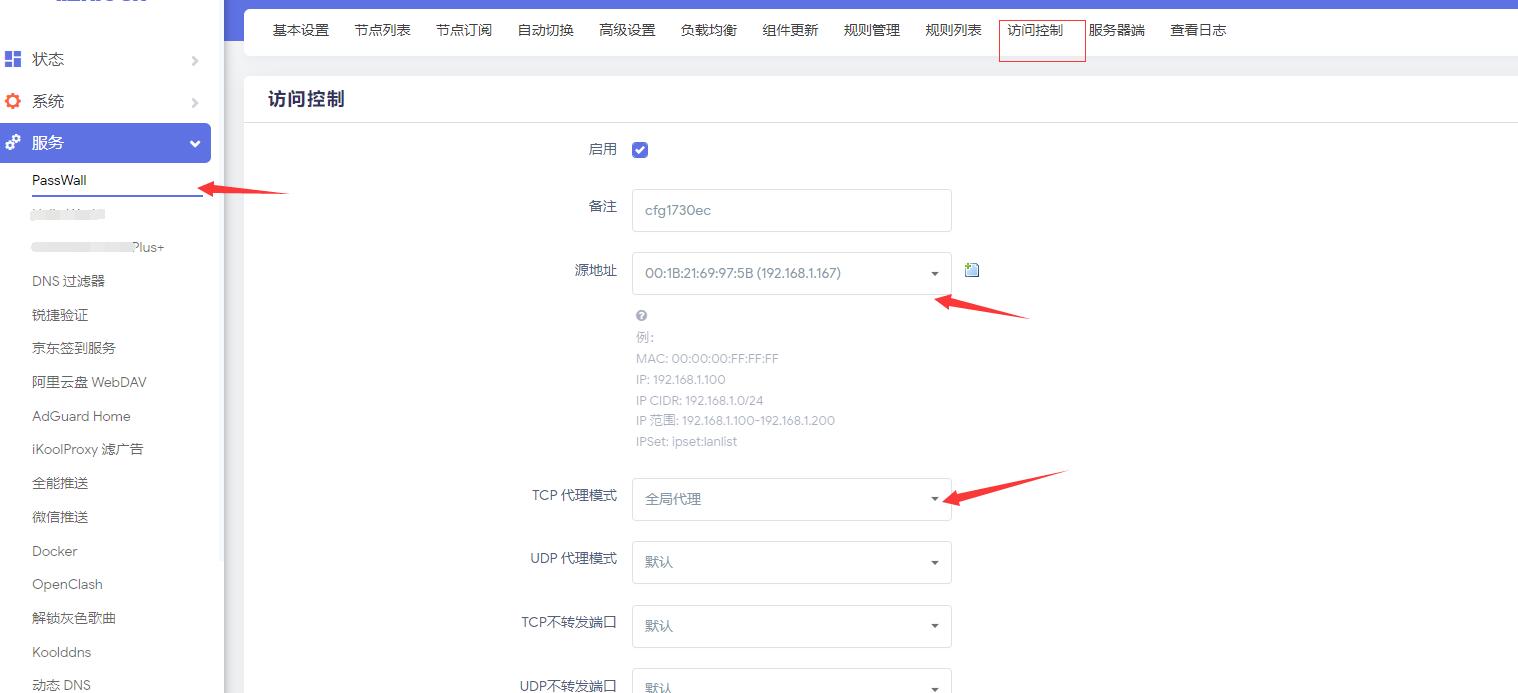
Task: Switch to the 查看日志 tab
Action: 1198,30
